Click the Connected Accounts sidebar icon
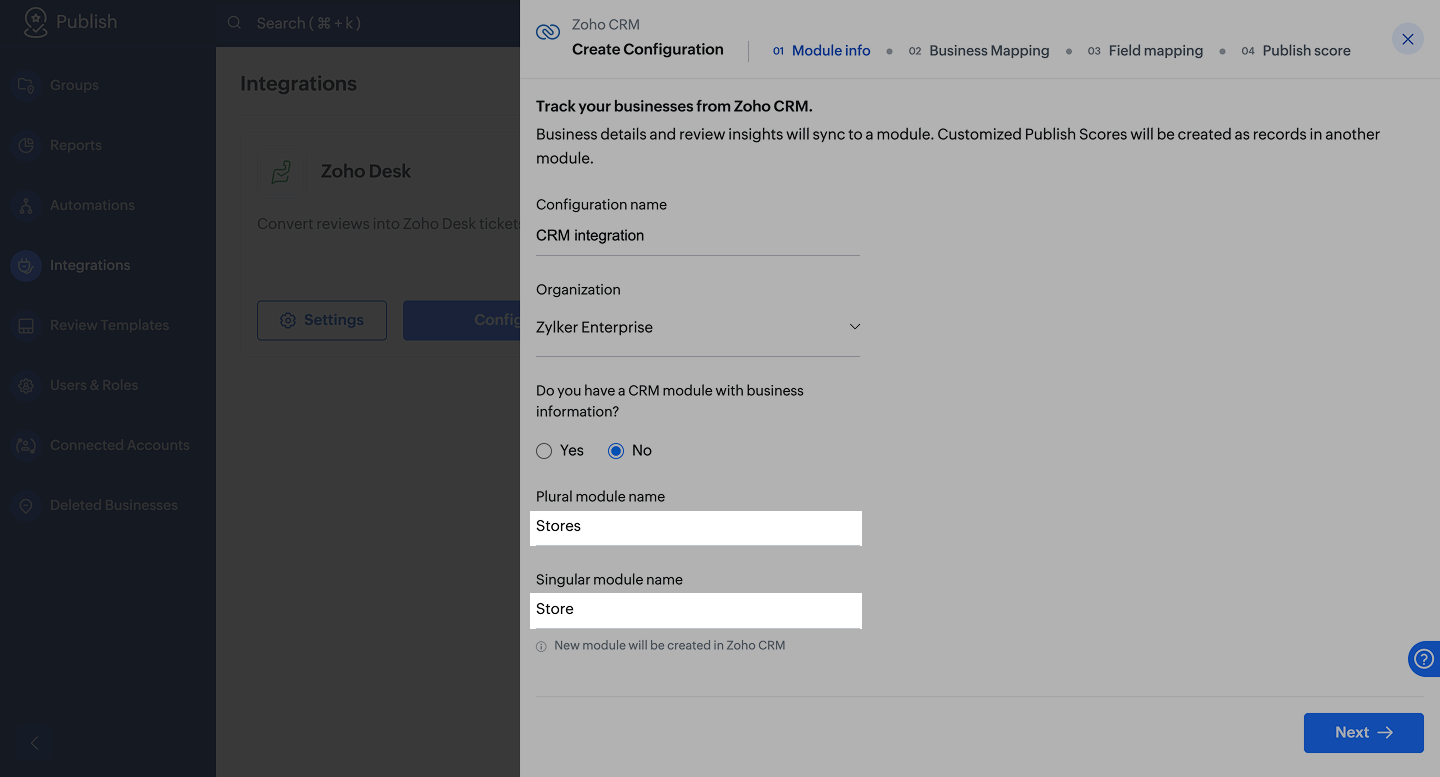The width and height of the screenshot is (1440, 777). (26, 445)
